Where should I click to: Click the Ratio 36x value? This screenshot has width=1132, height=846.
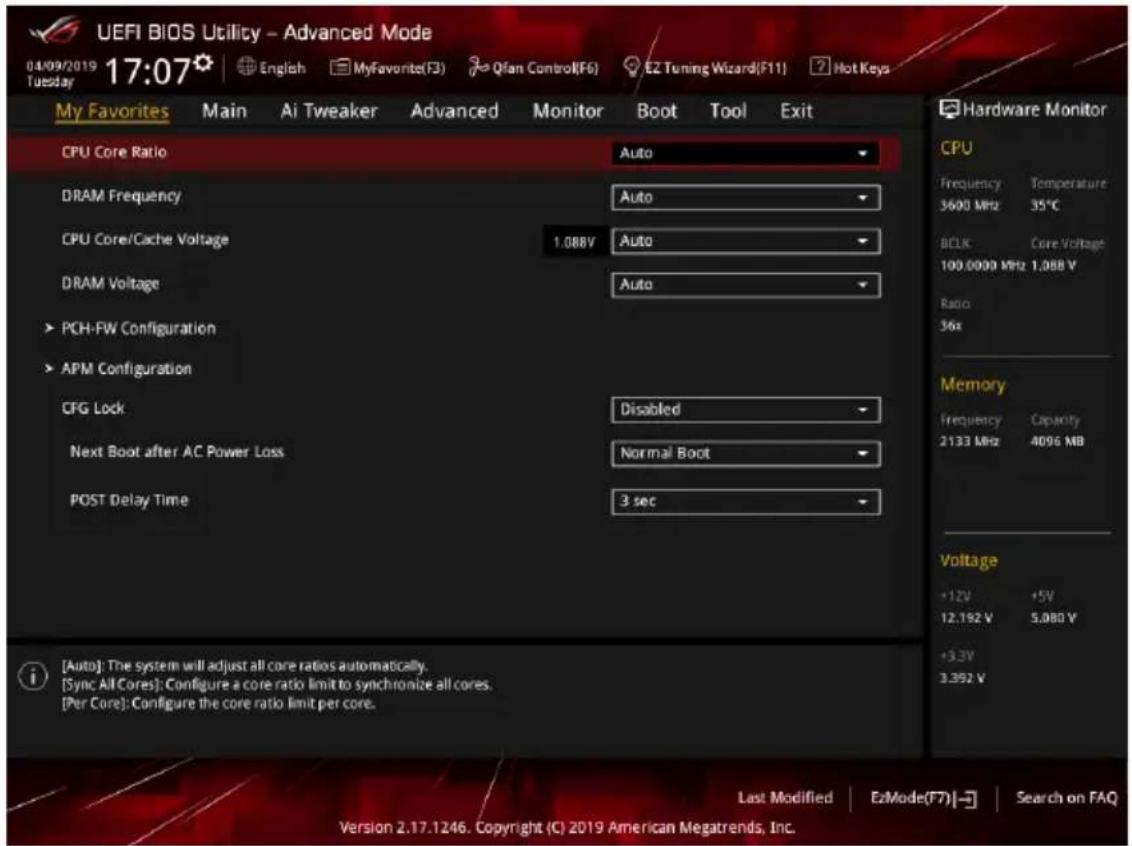point(951,326)
